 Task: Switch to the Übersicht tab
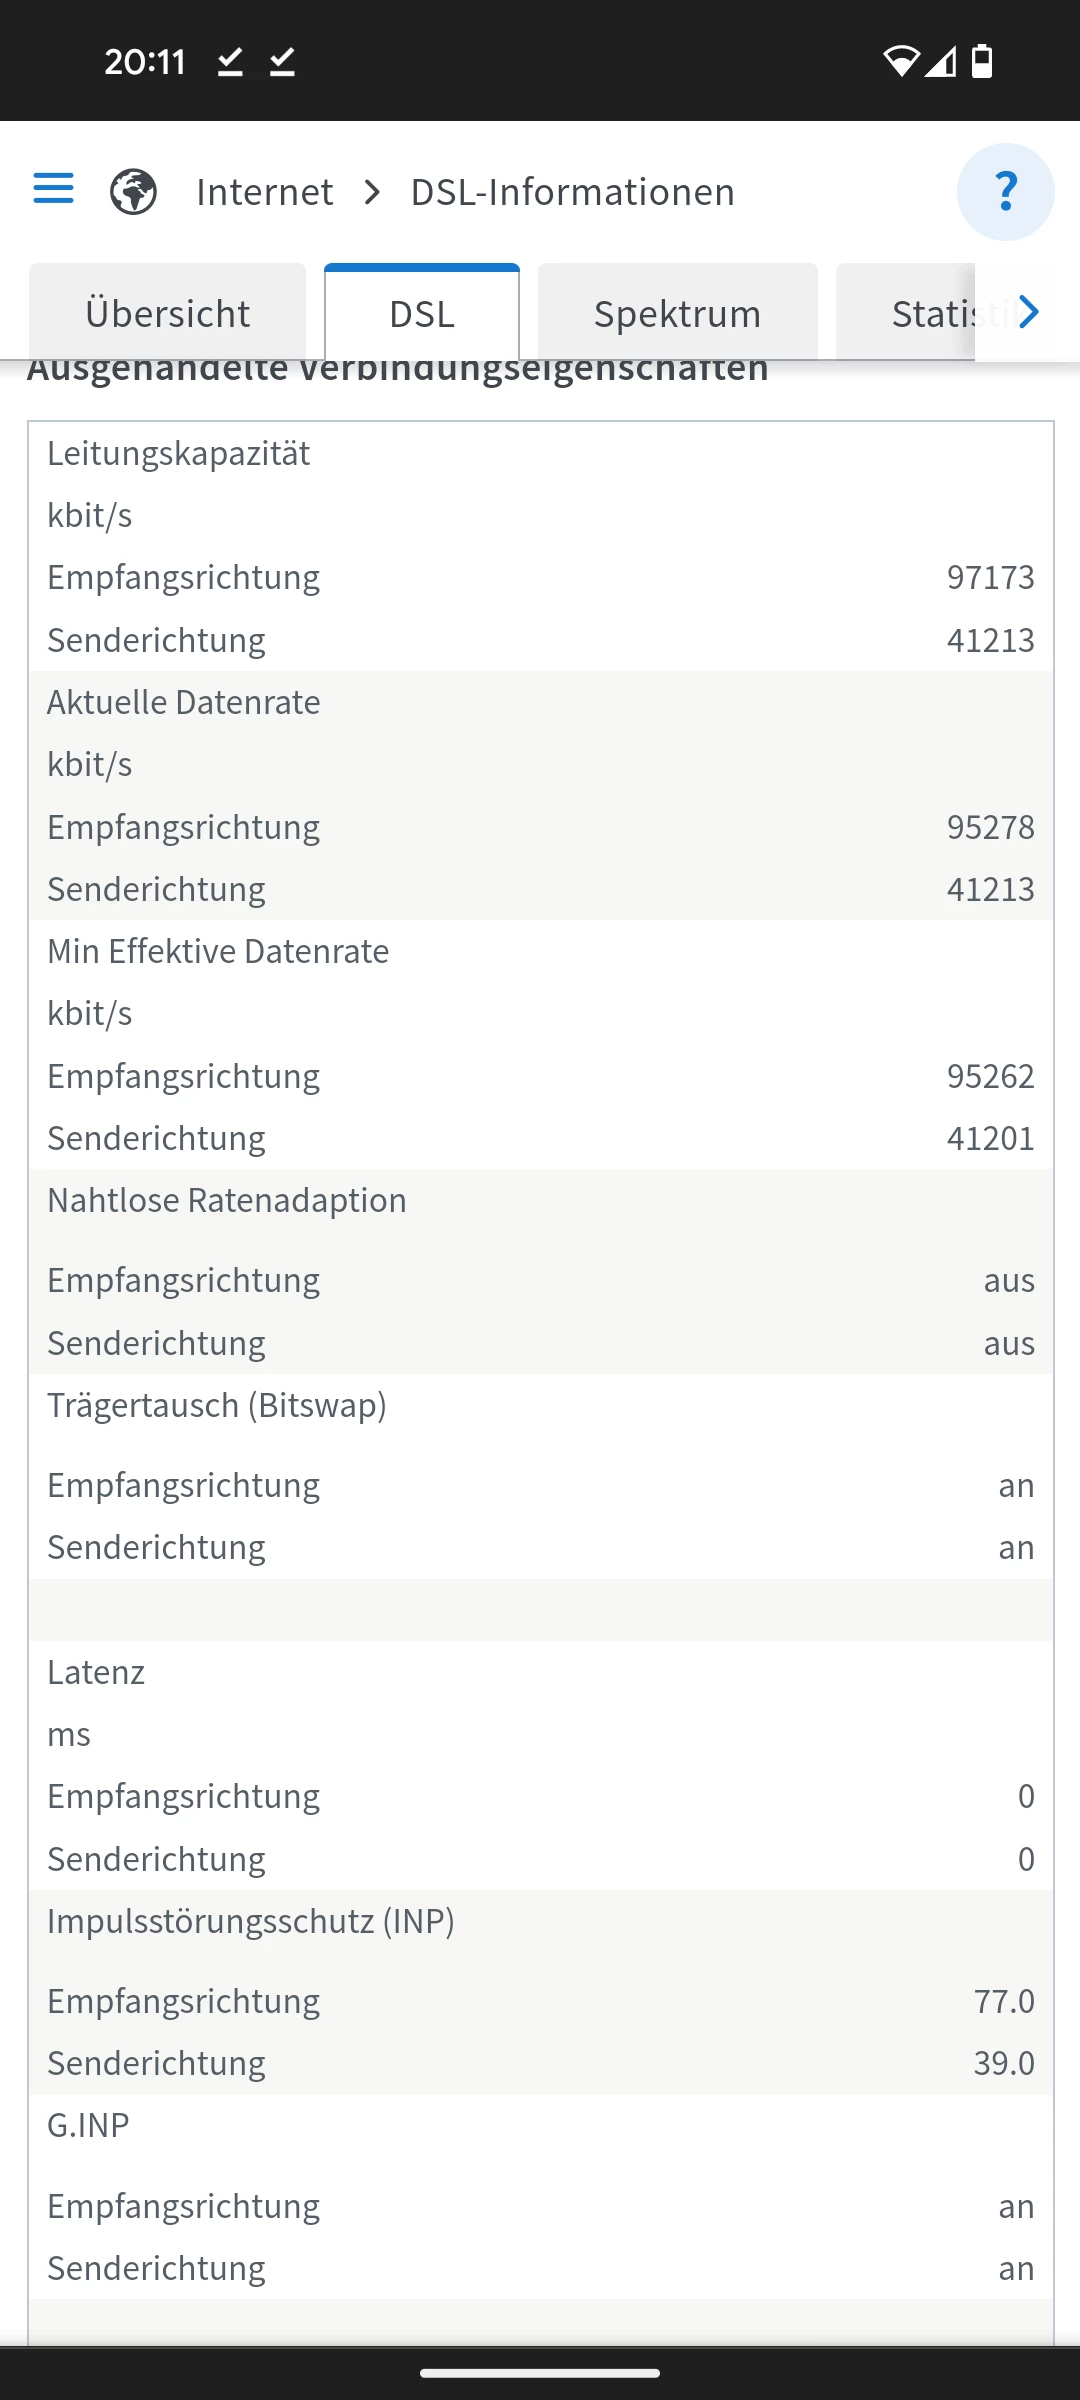tap(167, 314)
